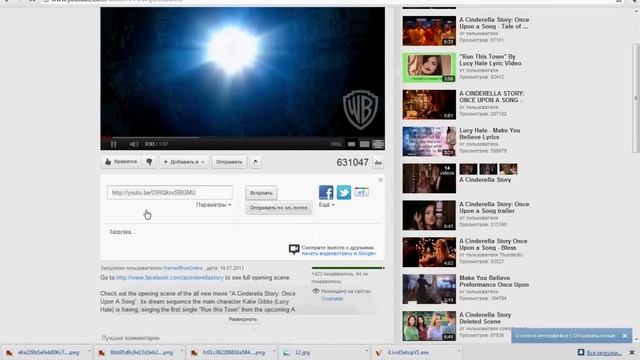This screenshot has width=640, height=360.
Task: Open the WarnerBrosOnline uploader channel link
Action: (x=182, y=268)
